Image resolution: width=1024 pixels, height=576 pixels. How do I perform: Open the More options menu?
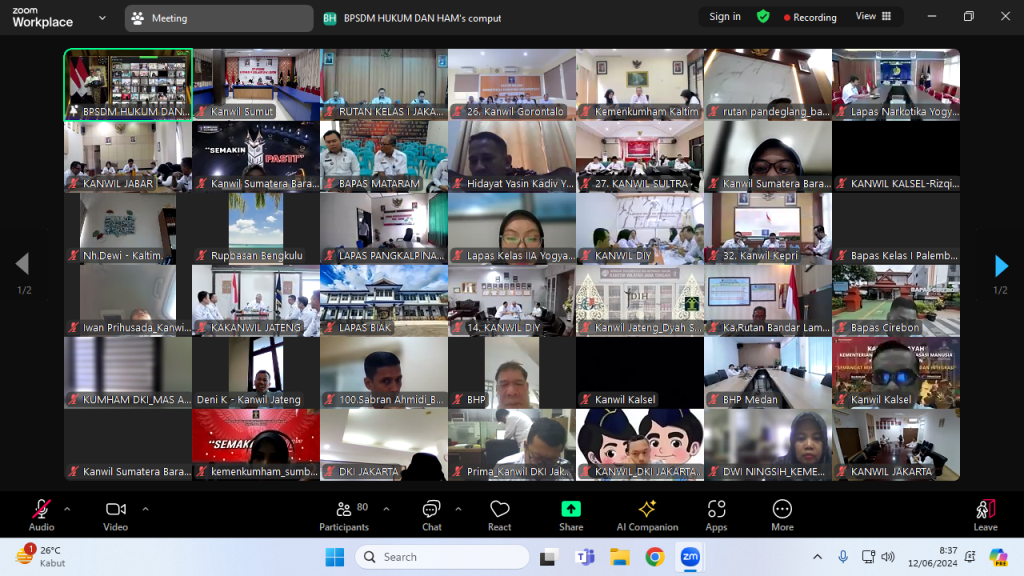point(782,514)
